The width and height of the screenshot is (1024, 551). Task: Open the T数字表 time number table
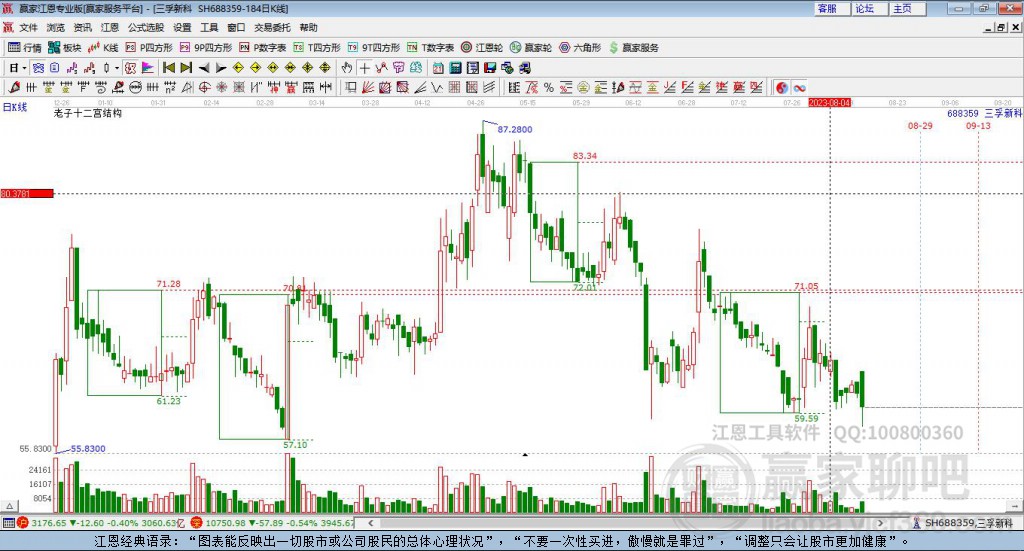point(430,48)
